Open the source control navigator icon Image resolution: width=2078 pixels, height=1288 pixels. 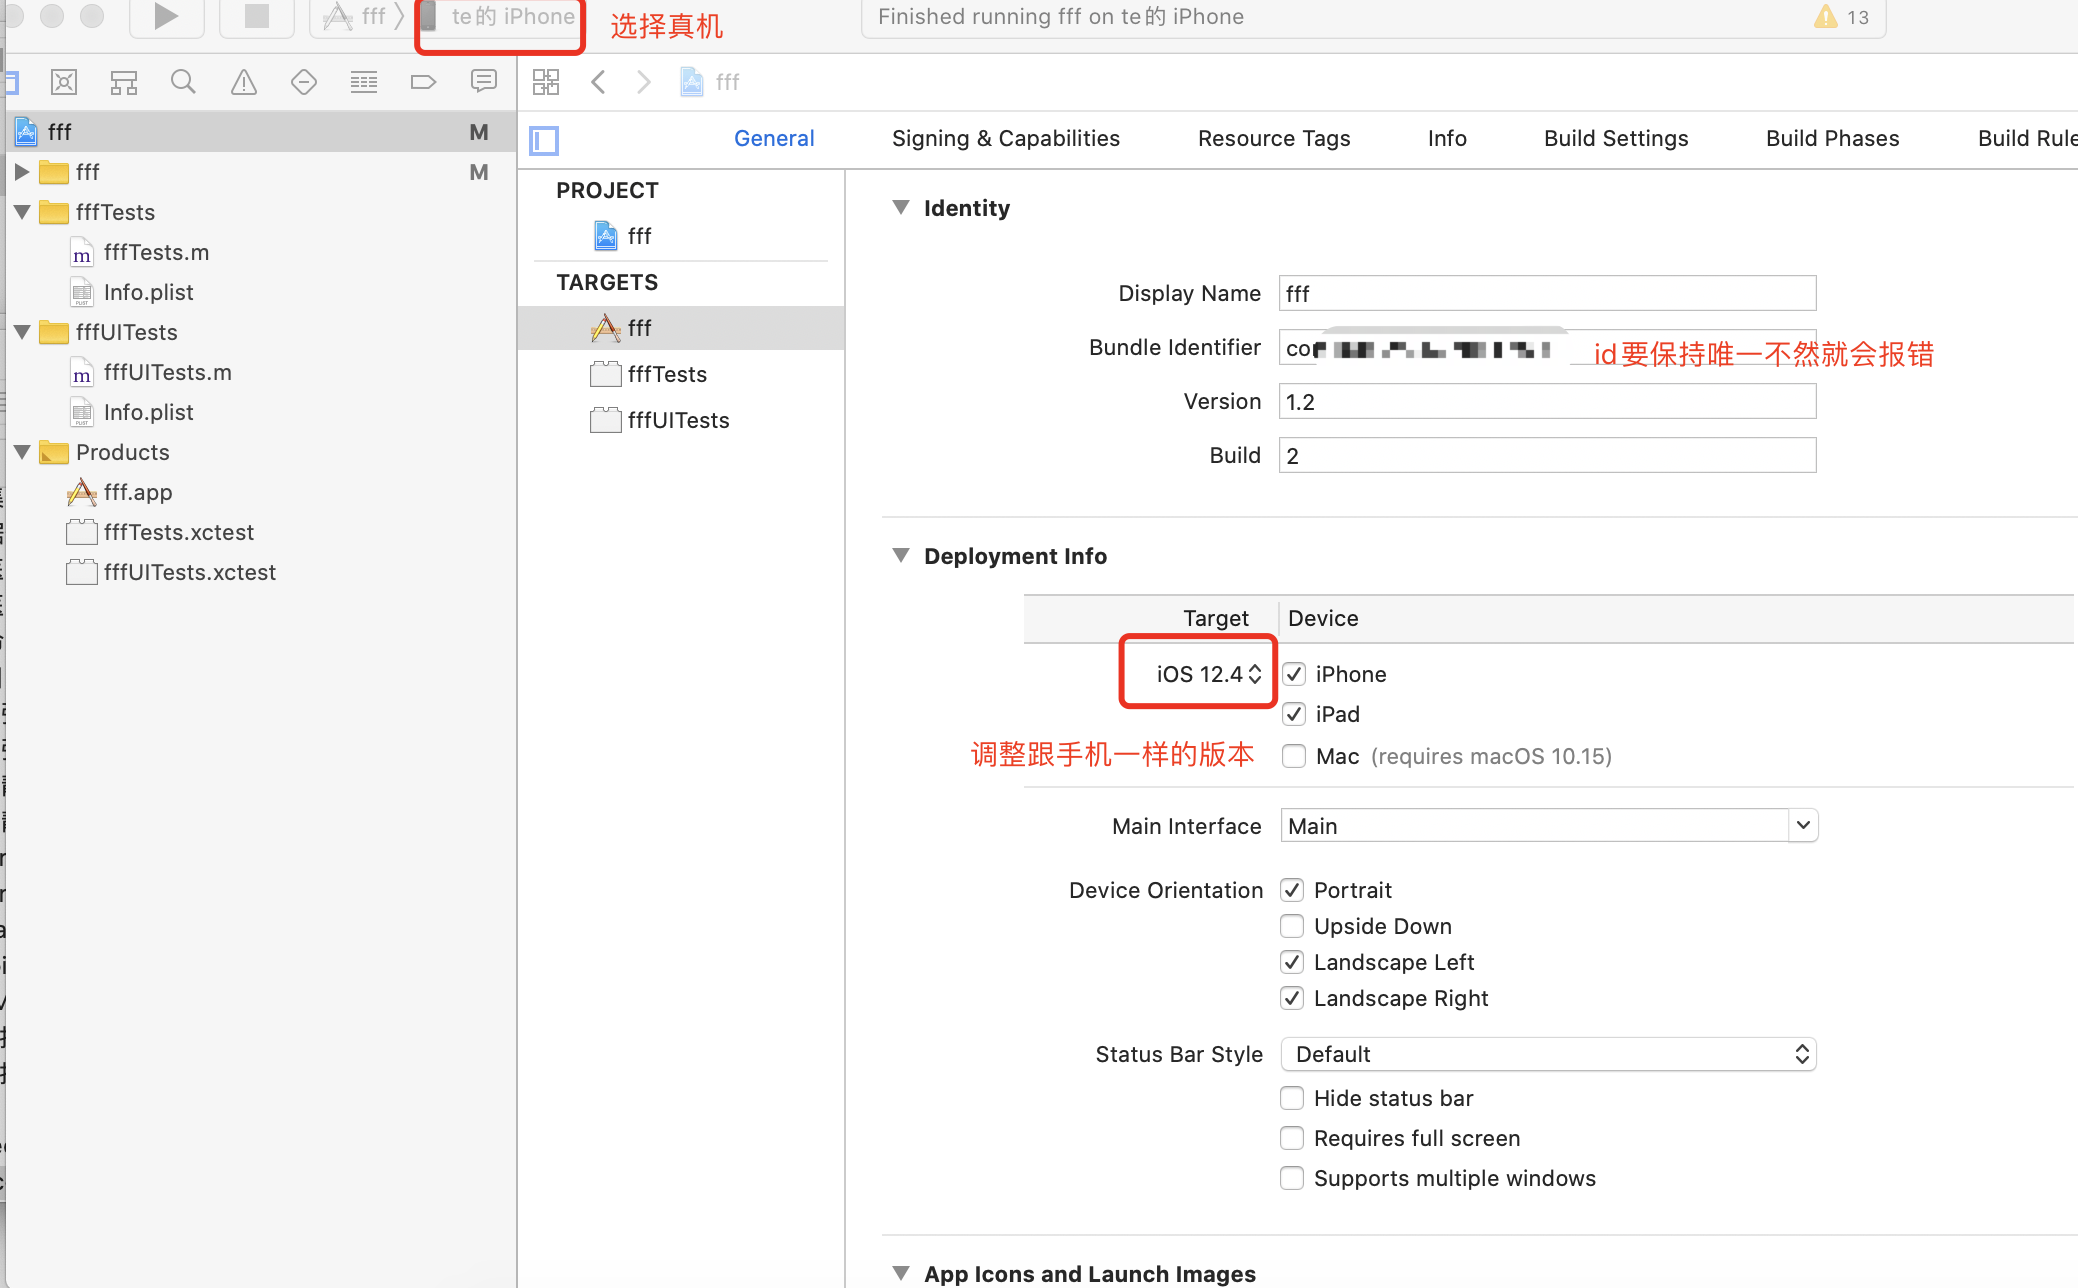pyautogui.click(x=64, y=82)
